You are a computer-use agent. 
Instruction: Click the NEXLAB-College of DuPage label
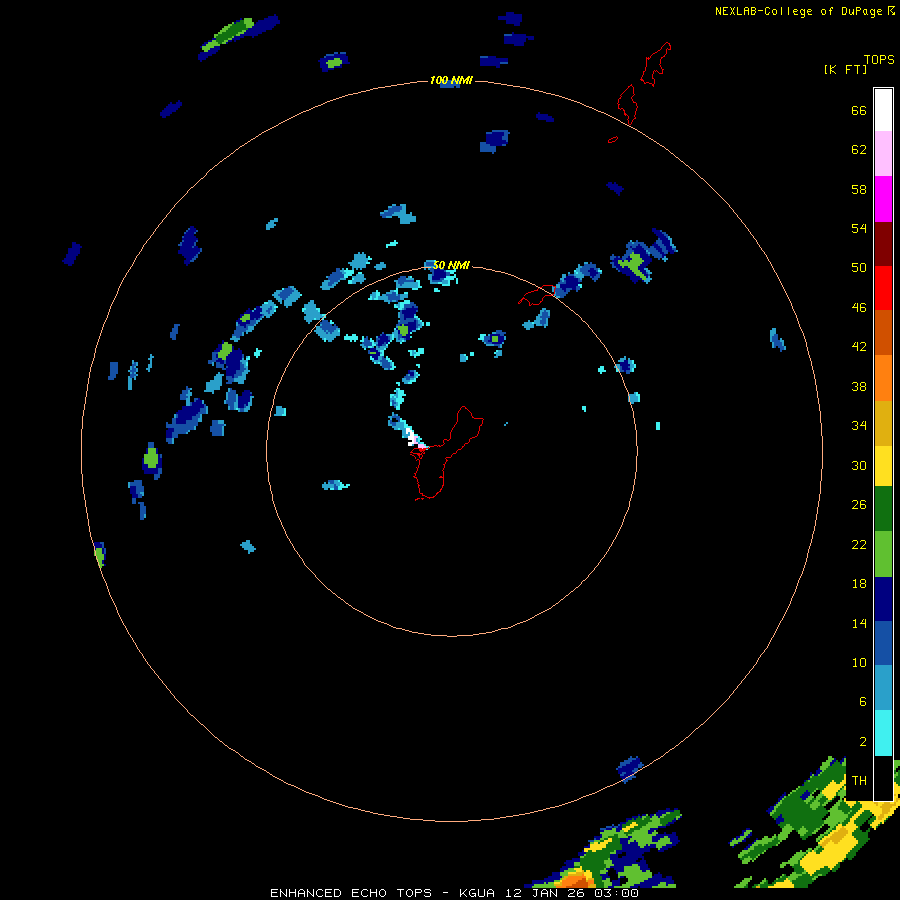[x=804, y=11]
